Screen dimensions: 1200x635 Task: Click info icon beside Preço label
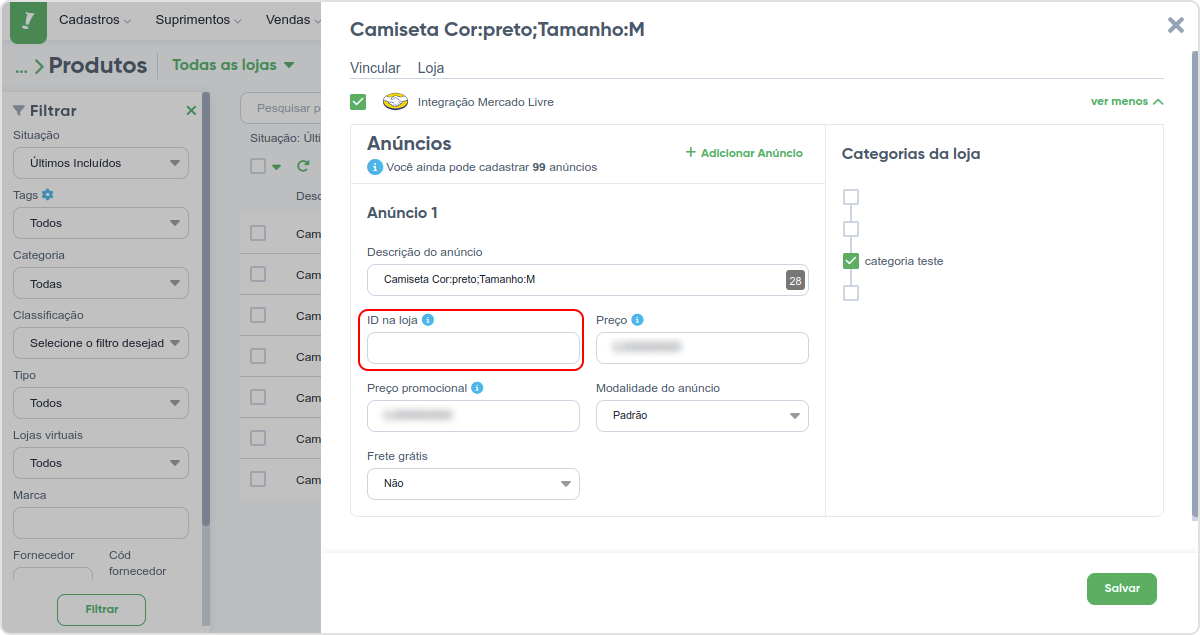(637, 320)
